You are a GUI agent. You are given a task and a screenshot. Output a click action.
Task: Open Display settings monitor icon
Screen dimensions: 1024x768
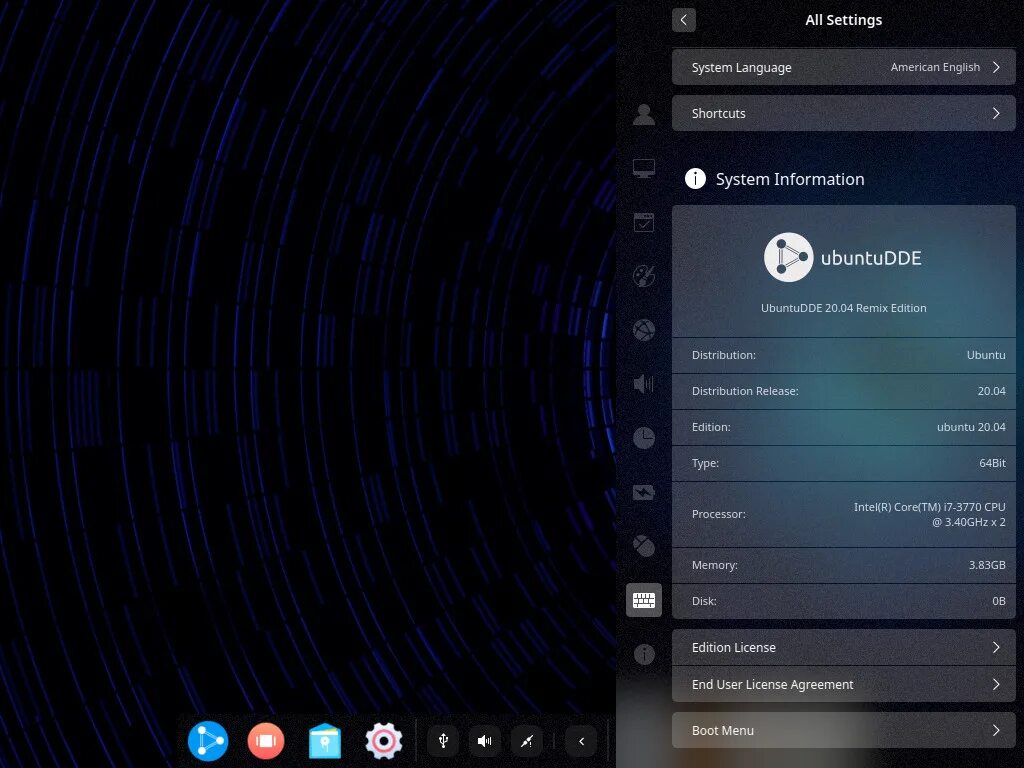click(644, 168)
